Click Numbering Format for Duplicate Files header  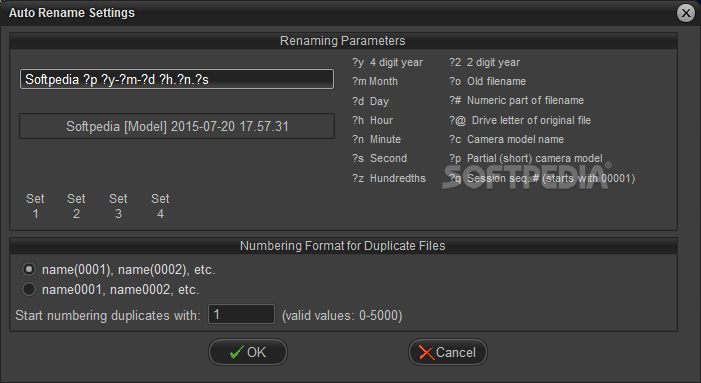[342, 246]
